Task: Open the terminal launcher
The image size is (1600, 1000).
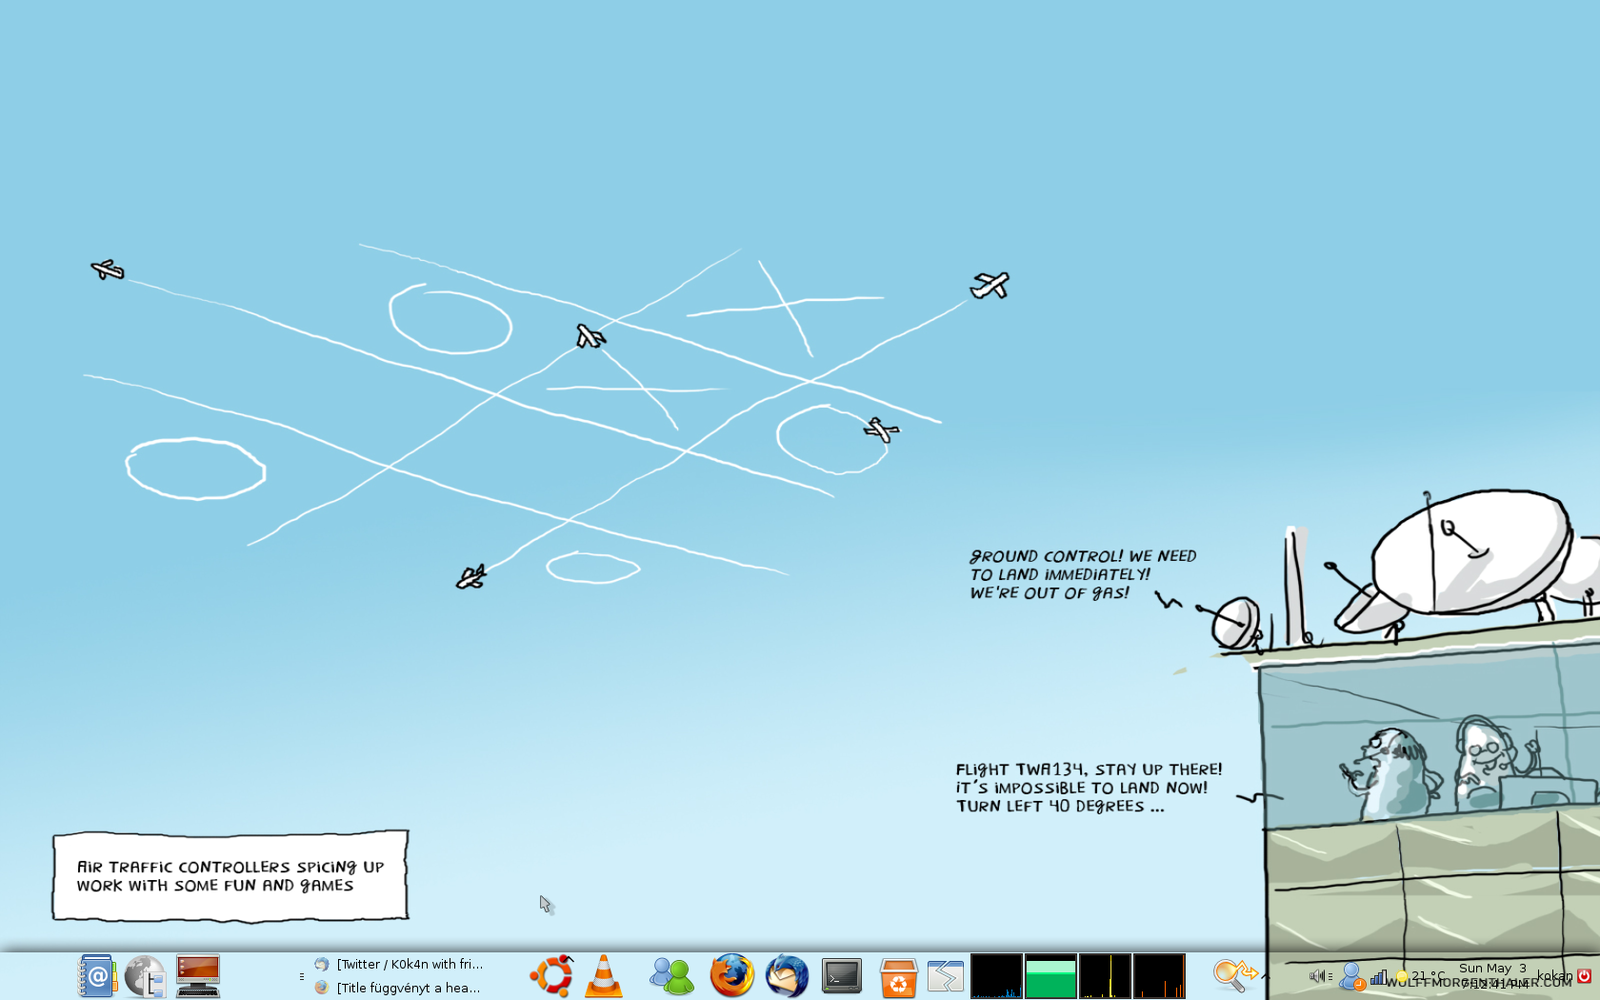Action: point(842,976)
